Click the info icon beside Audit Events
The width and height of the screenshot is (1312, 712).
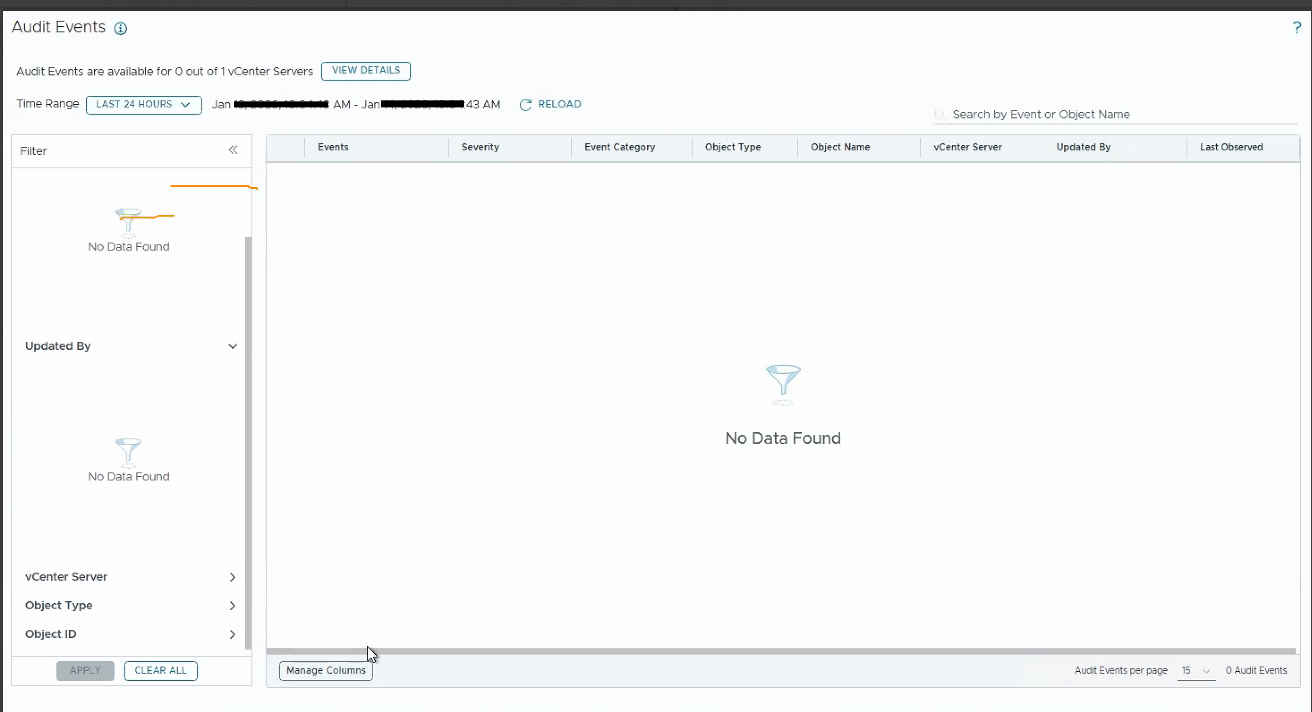click(x=121, y=29)
